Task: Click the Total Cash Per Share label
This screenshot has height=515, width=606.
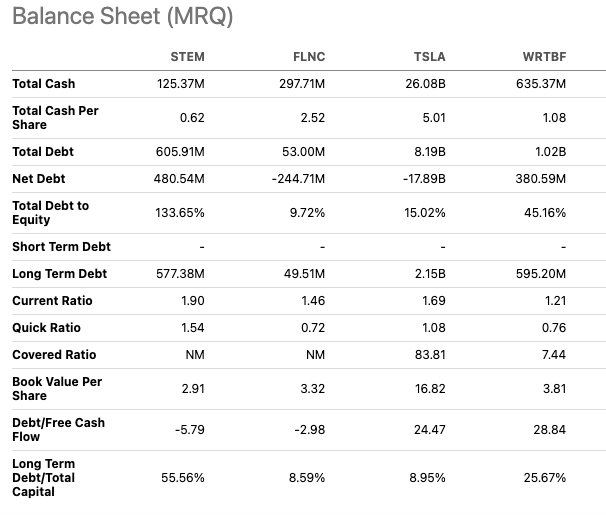Action: (55, 118)
